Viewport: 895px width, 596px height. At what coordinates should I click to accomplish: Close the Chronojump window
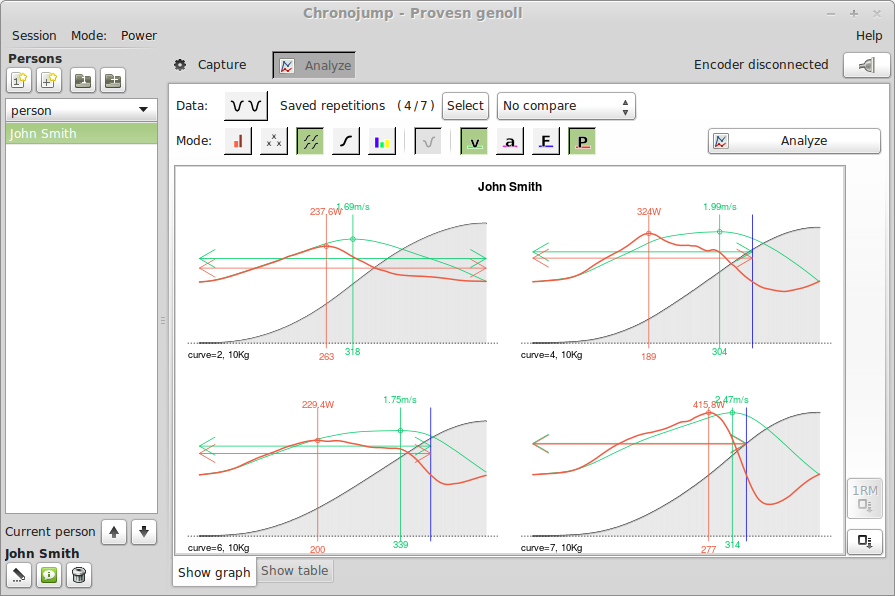point(877,14)
